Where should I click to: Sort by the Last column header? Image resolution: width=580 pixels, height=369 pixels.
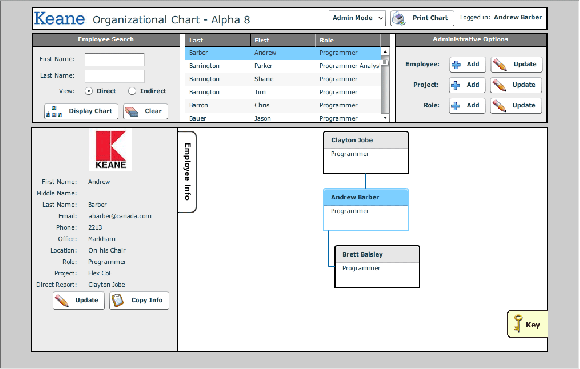(218, 40)
